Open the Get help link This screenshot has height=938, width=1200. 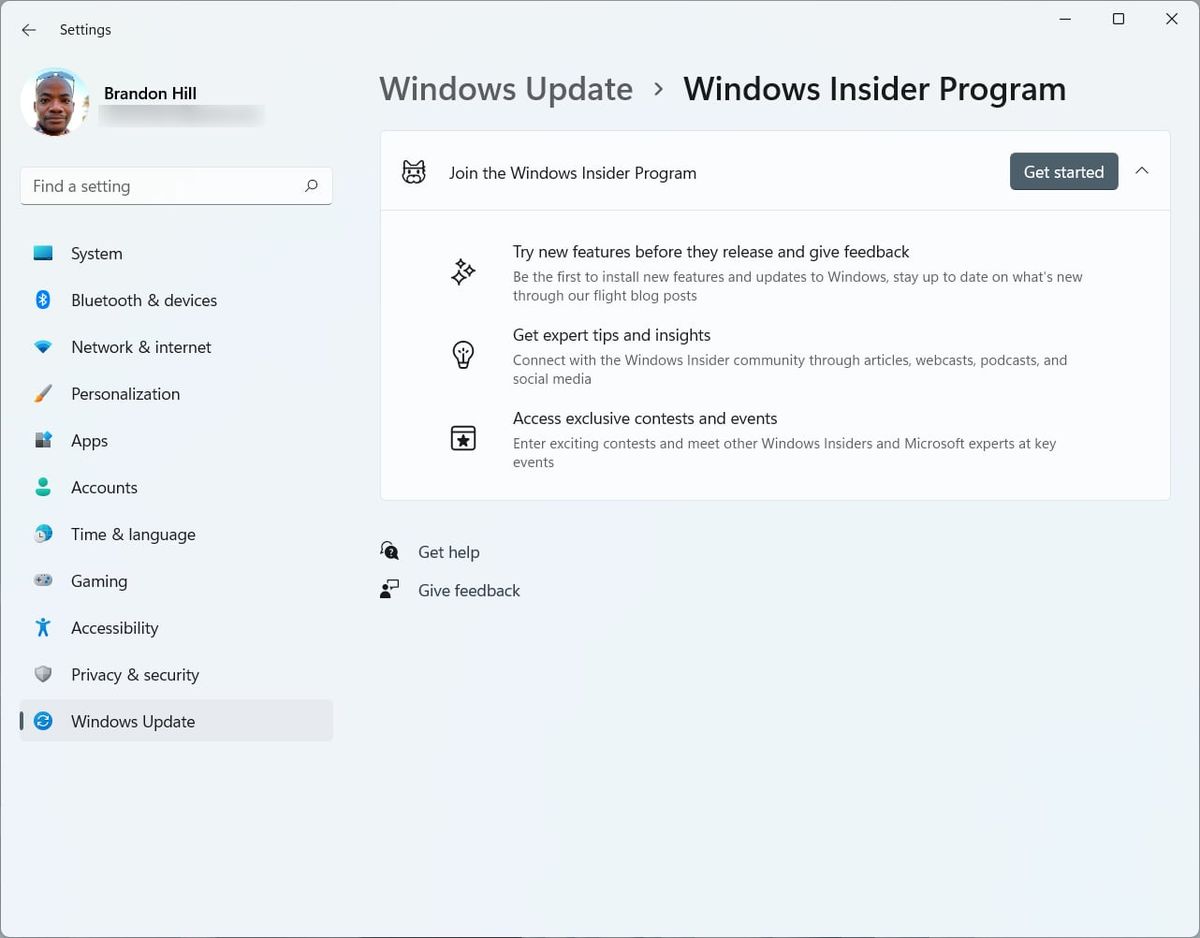pyautogui.click(x=449, y=552)
